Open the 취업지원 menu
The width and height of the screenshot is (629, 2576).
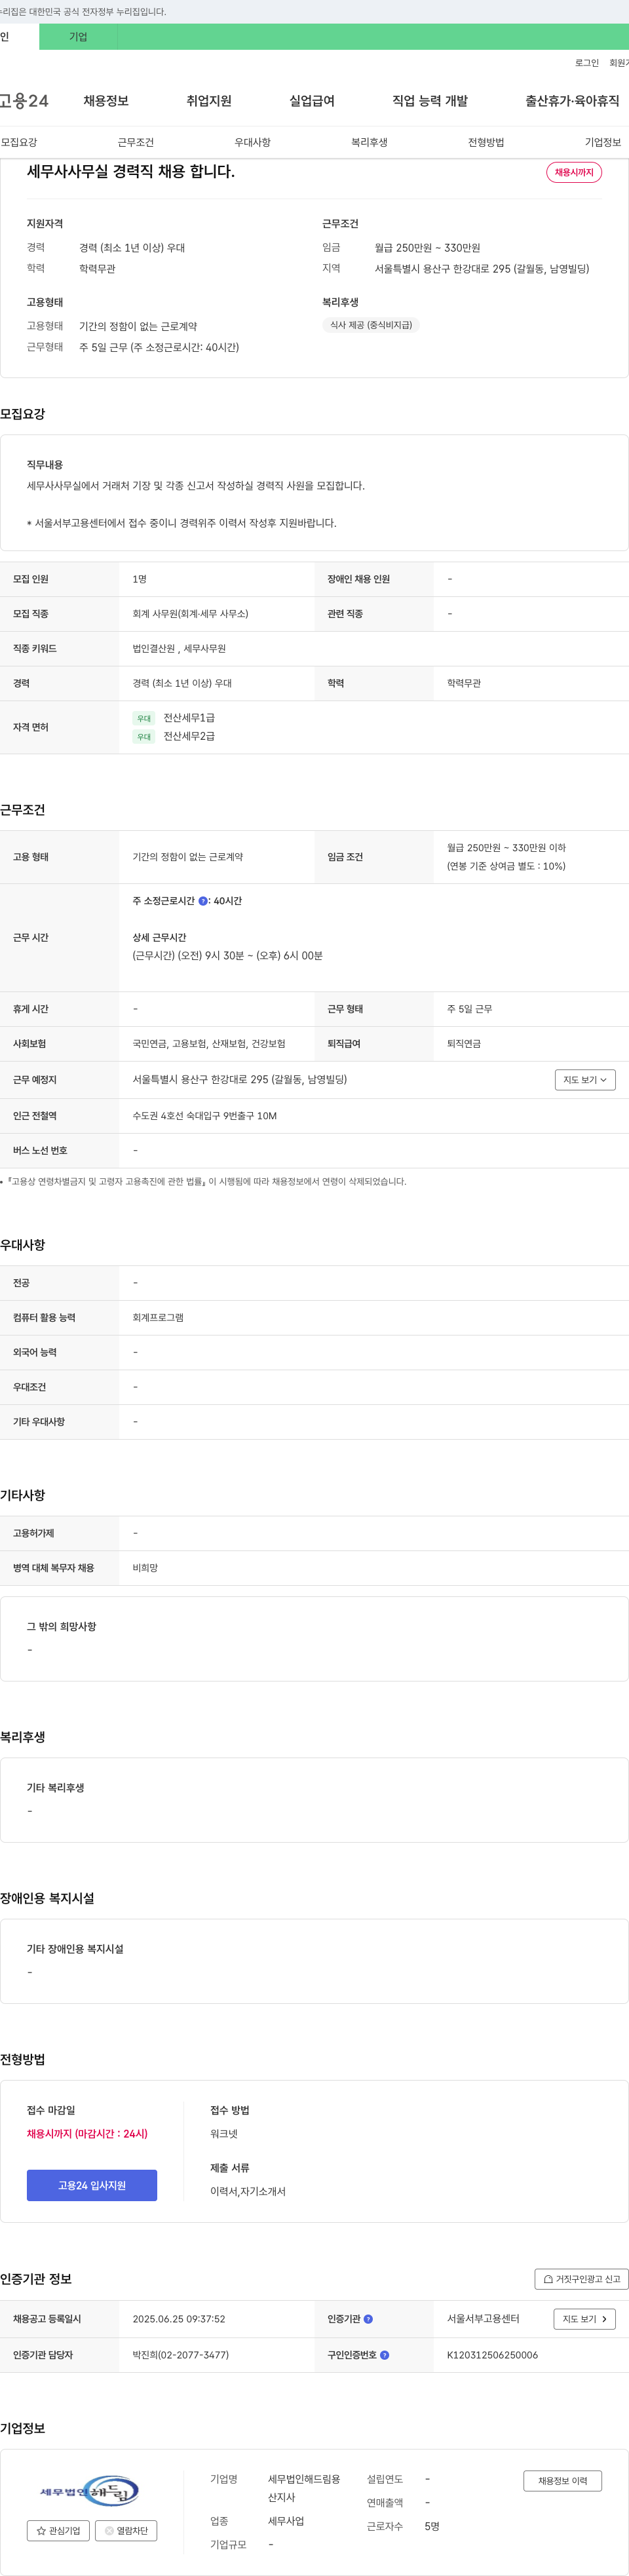(x=209, y=101)
